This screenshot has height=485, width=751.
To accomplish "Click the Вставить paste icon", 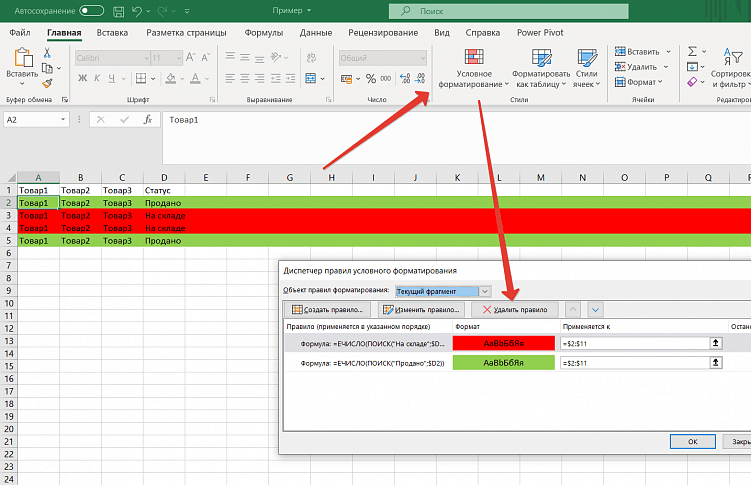I will tap(22, 64).
